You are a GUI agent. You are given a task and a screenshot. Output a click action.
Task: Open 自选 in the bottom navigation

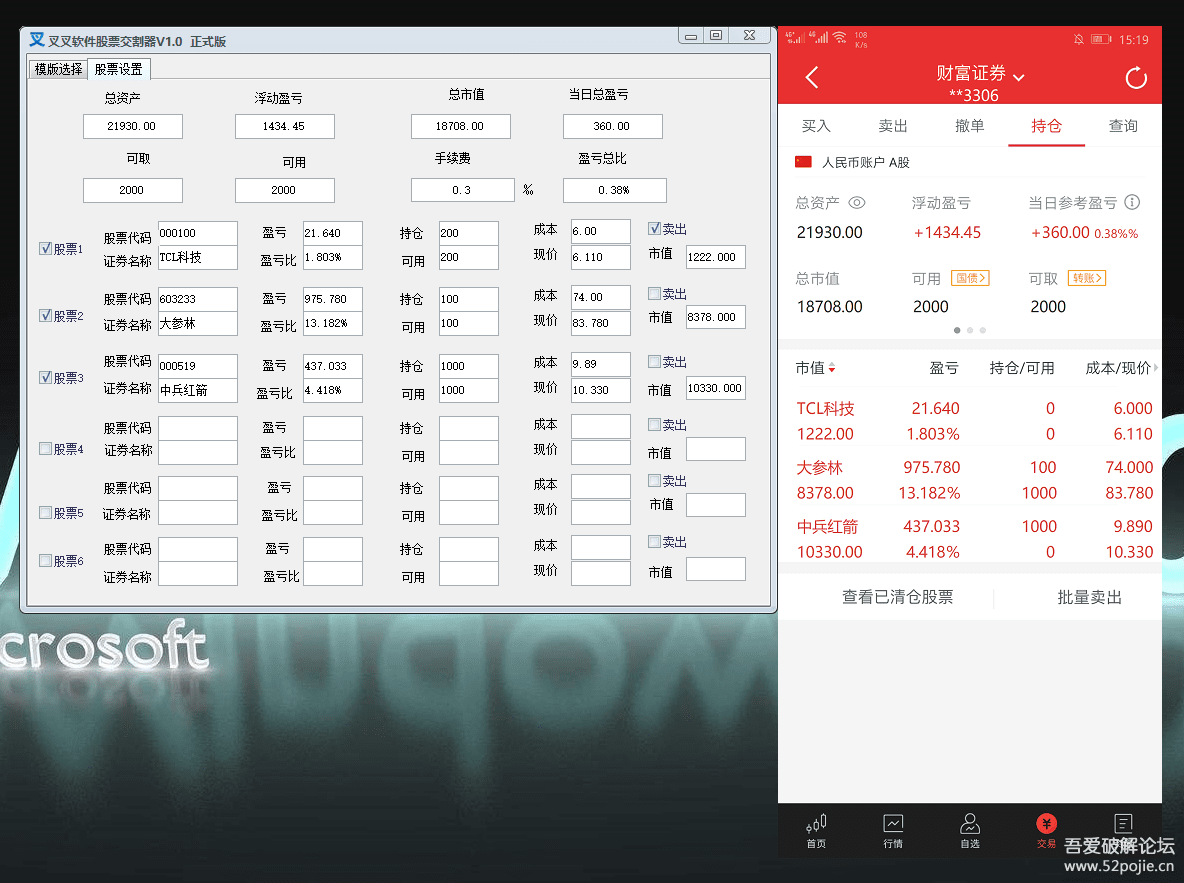(969, 830)
